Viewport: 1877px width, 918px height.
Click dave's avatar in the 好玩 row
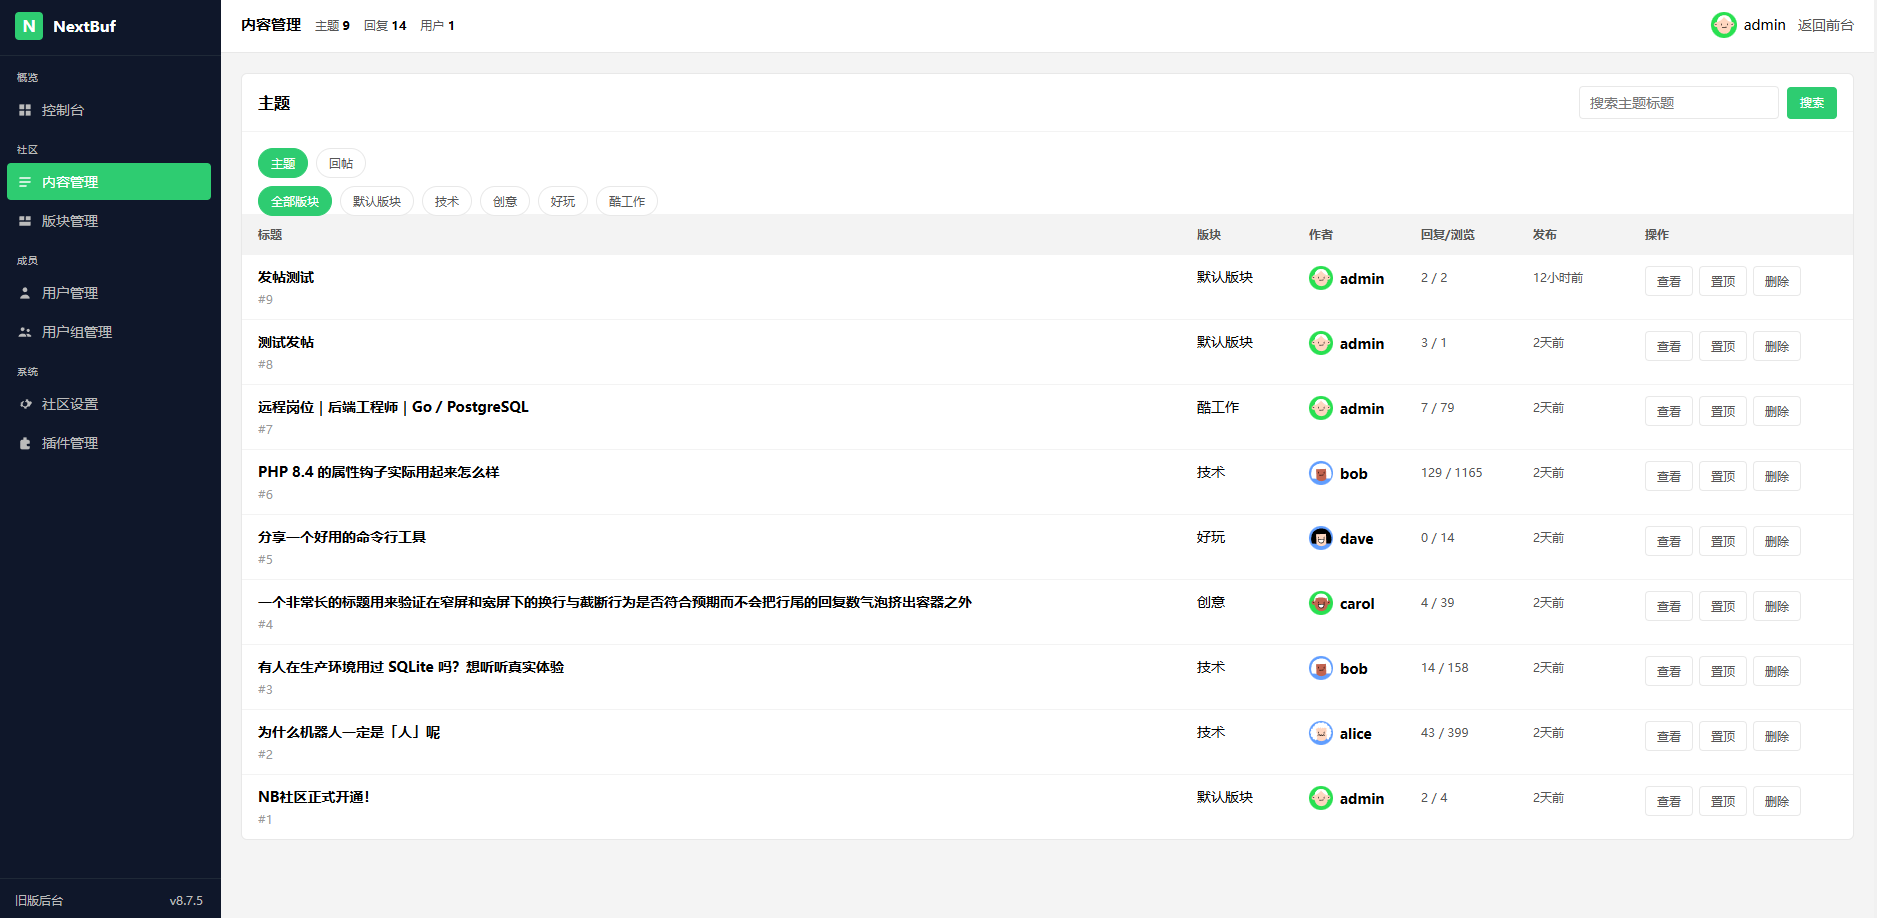click(x=1320, y=538)
